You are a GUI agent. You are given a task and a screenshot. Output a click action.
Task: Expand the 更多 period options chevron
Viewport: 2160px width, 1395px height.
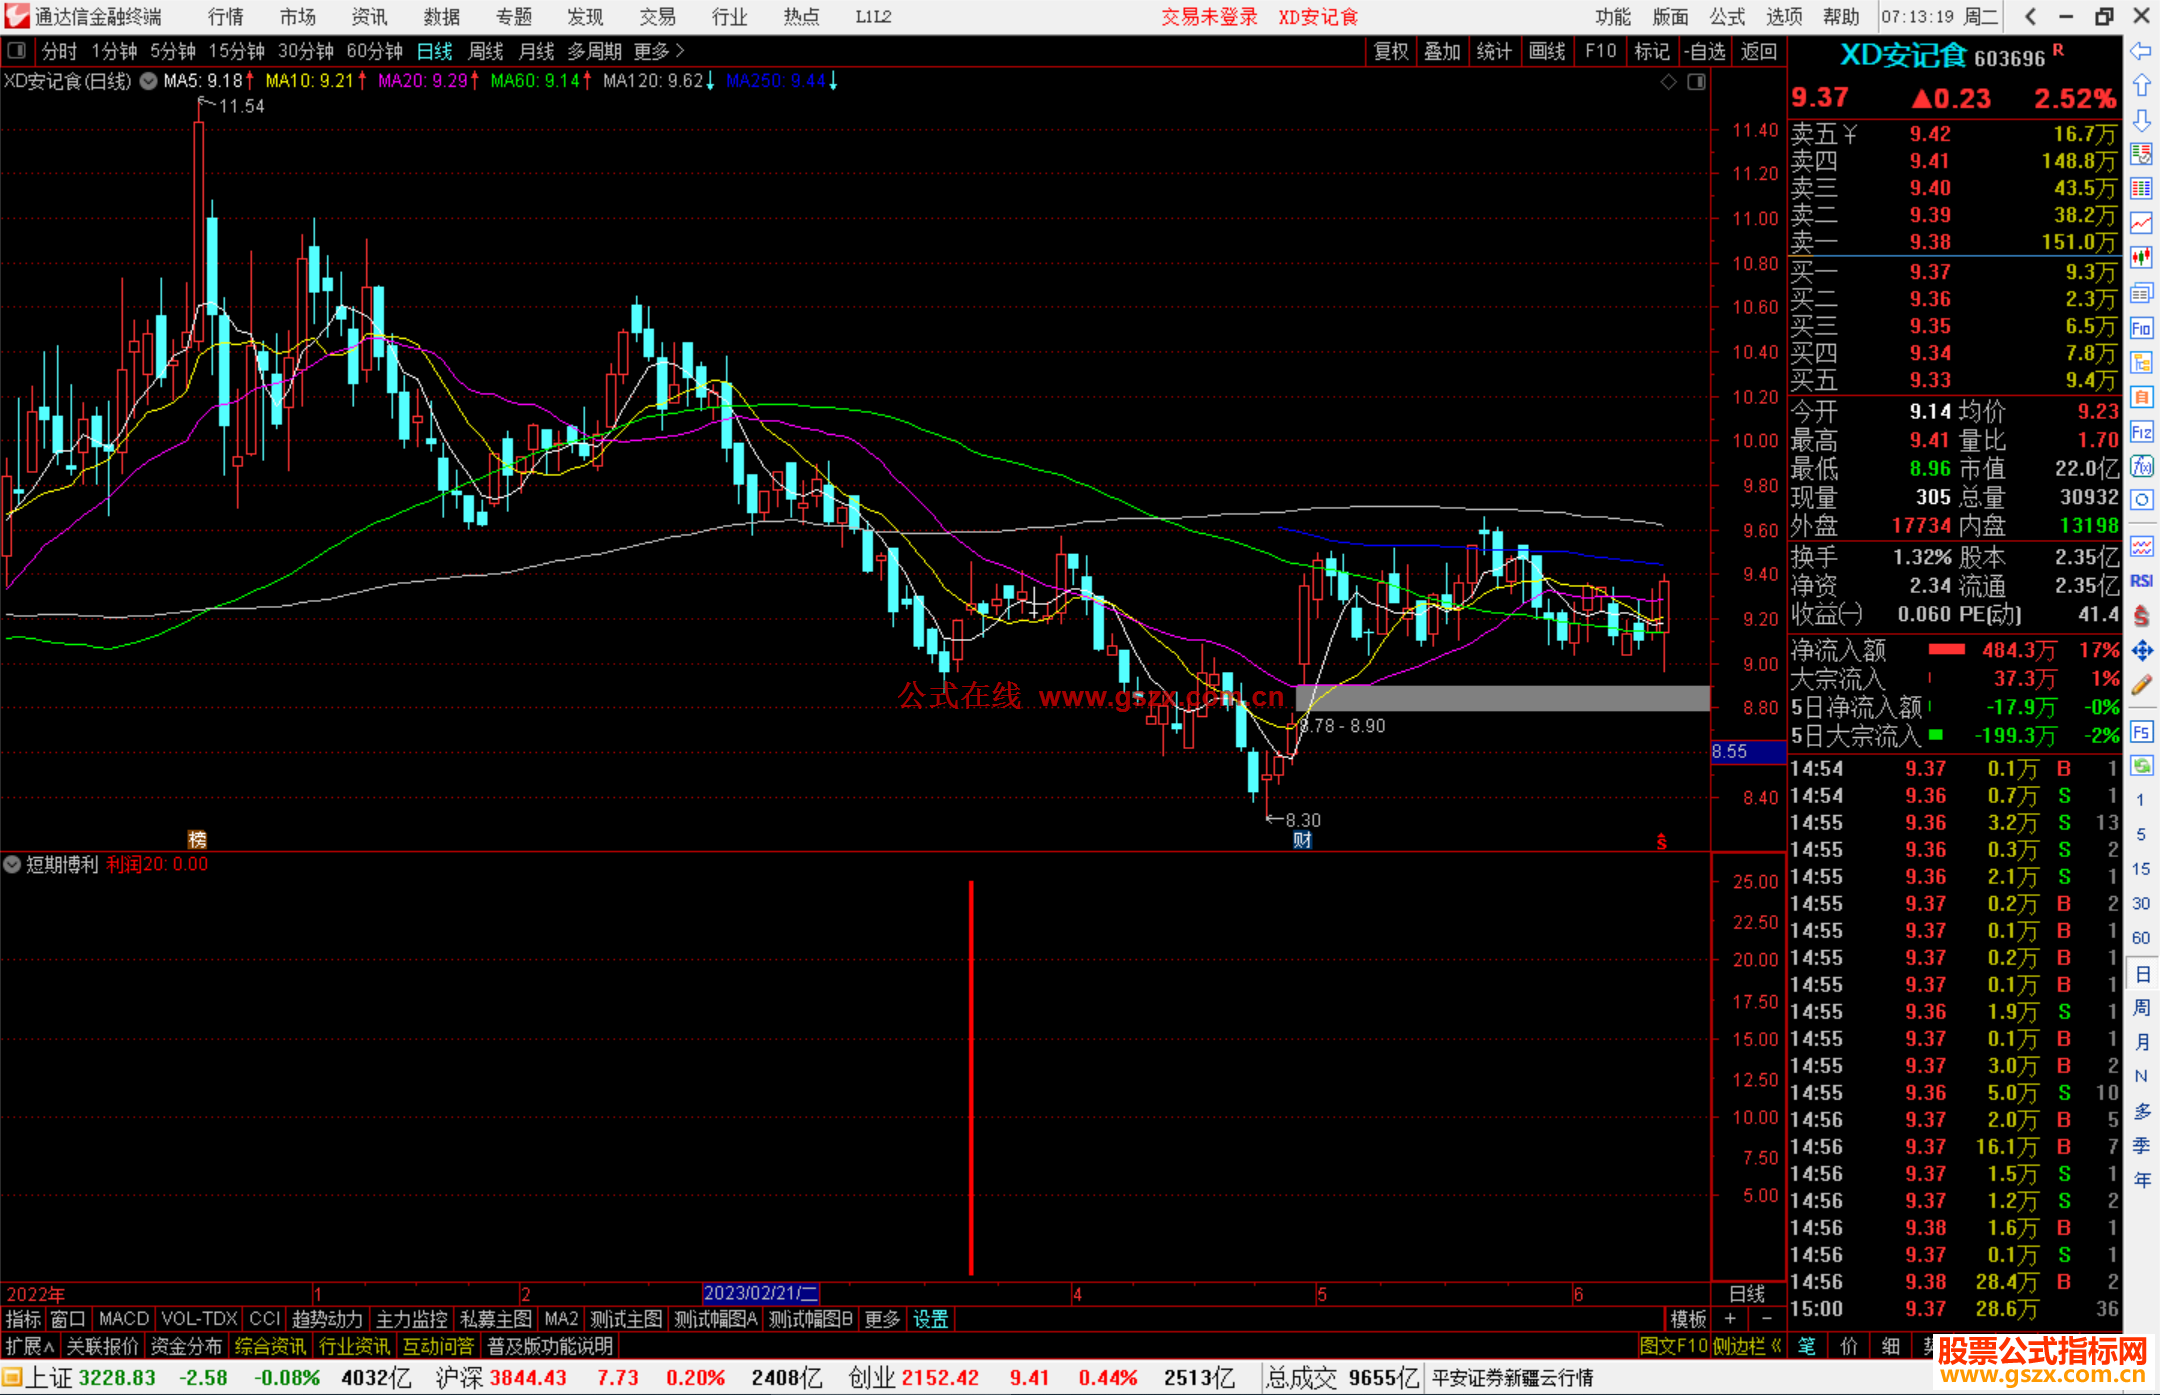click(x=680, y=50)
